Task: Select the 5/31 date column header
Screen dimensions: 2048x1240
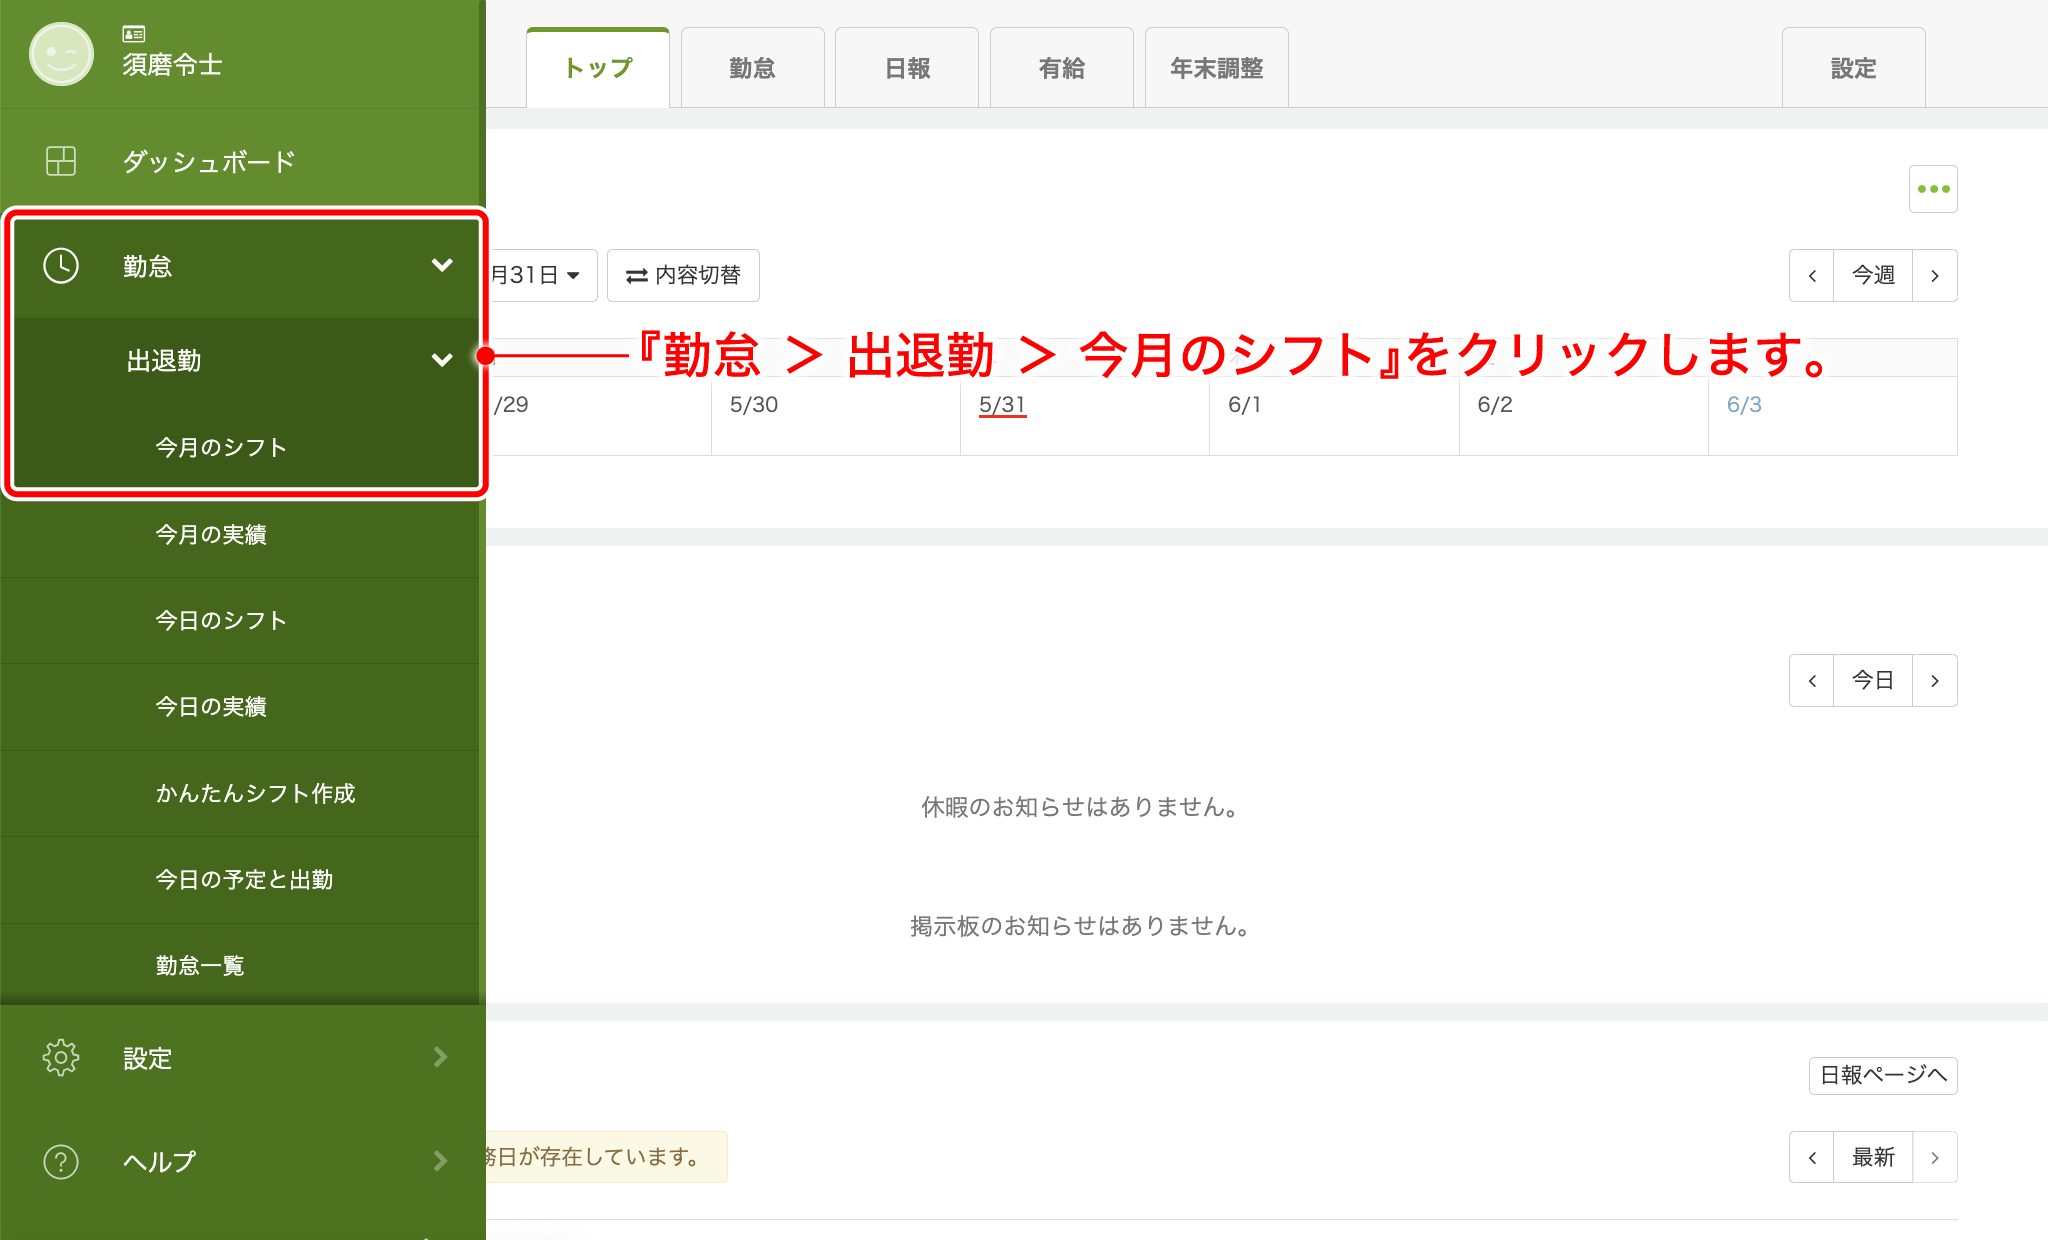Action: tap(1002, 405)
